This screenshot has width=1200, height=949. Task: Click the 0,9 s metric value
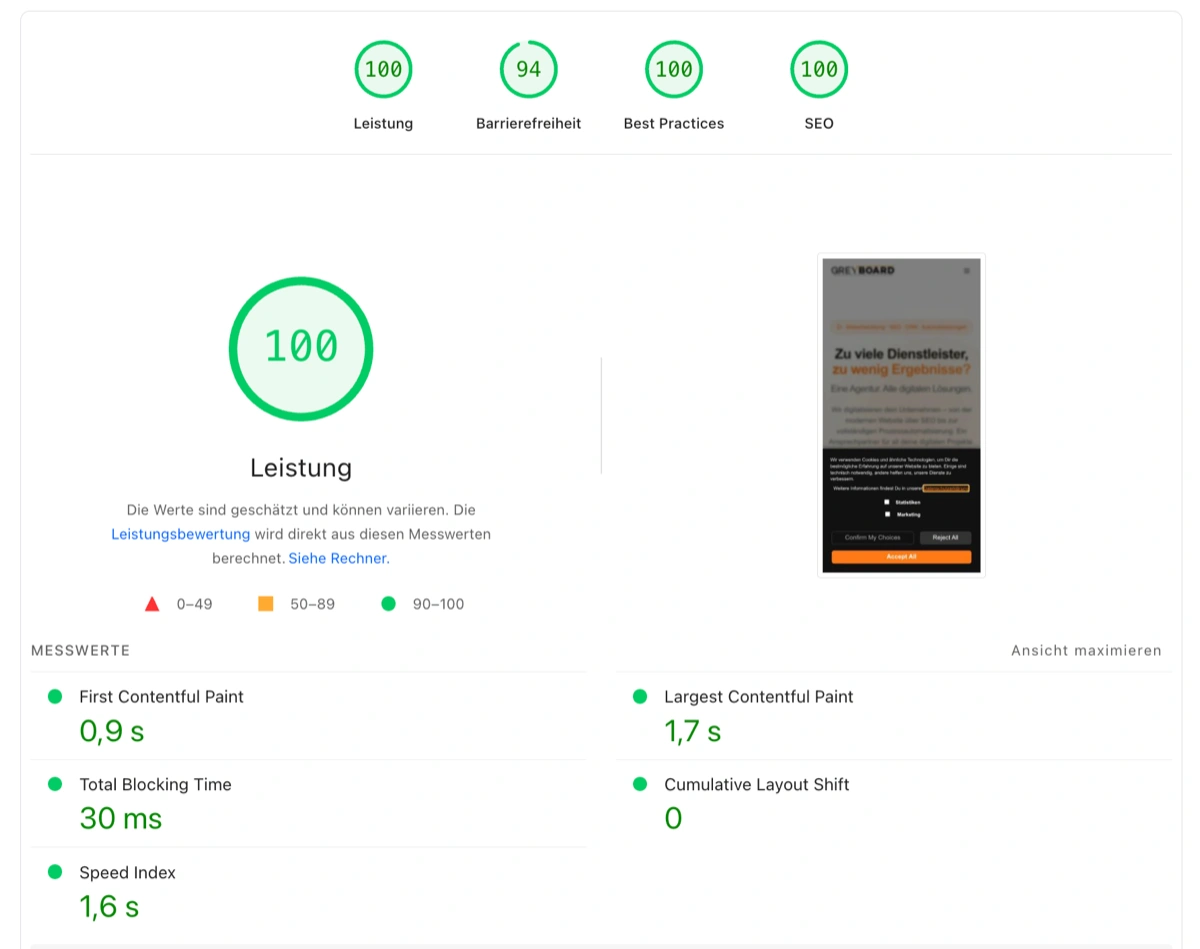coord(112,731)
